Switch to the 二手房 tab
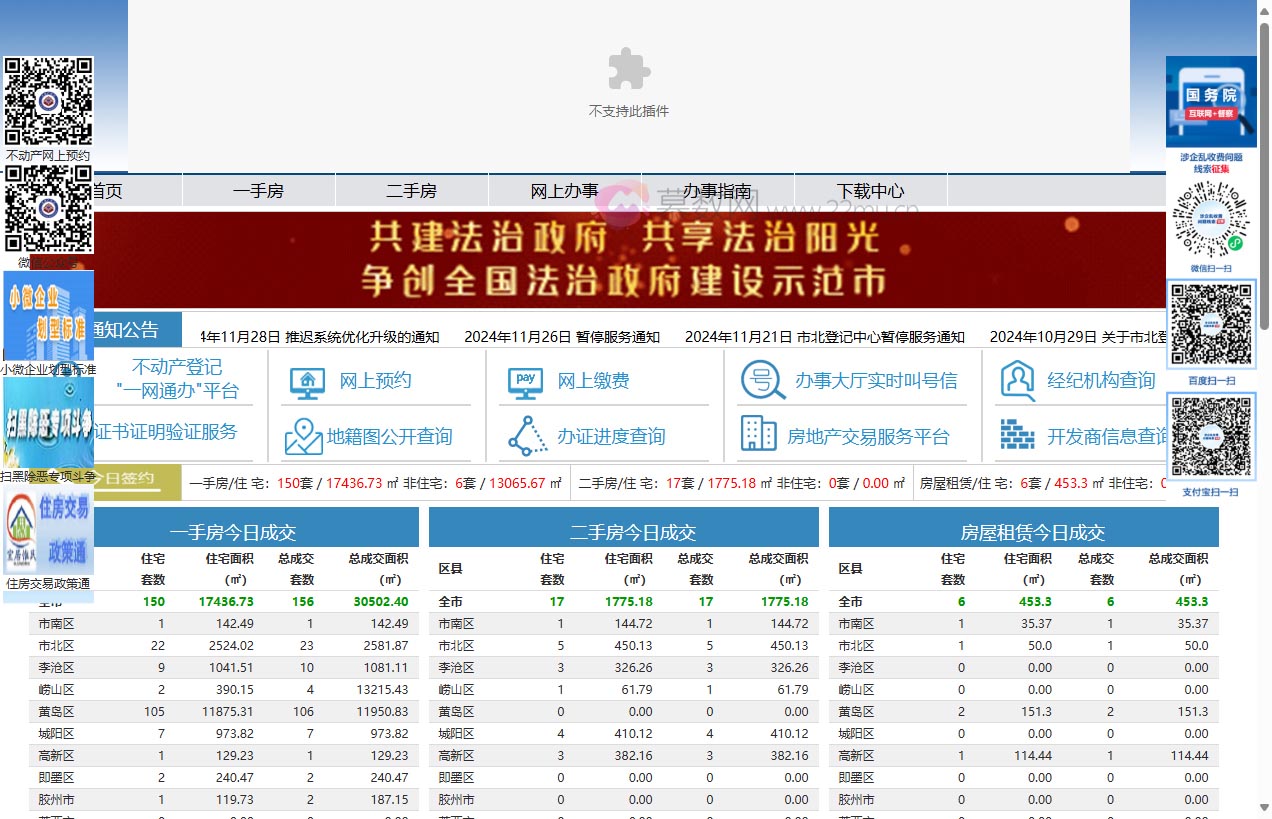This screenshot has height=819, width=1272. (411, 190)
